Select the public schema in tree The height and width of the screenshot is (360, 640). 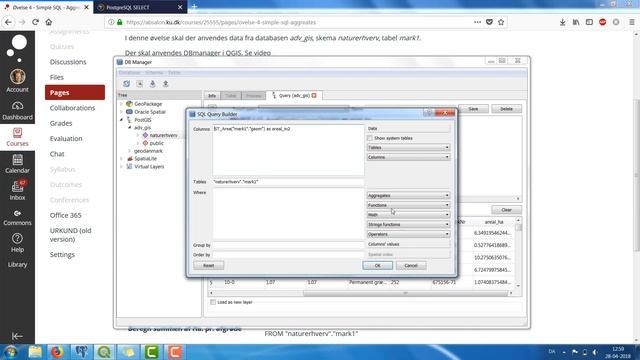(x=156, y=143)
